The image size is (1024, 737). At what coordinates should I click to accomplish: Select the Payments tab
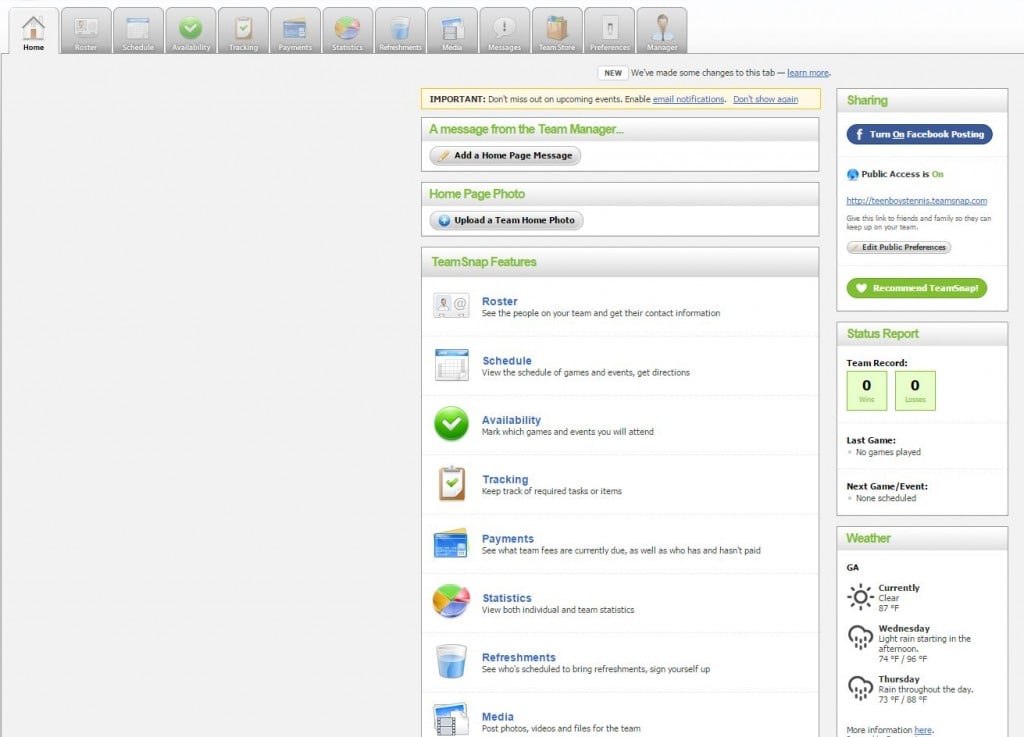coord(295,31)
